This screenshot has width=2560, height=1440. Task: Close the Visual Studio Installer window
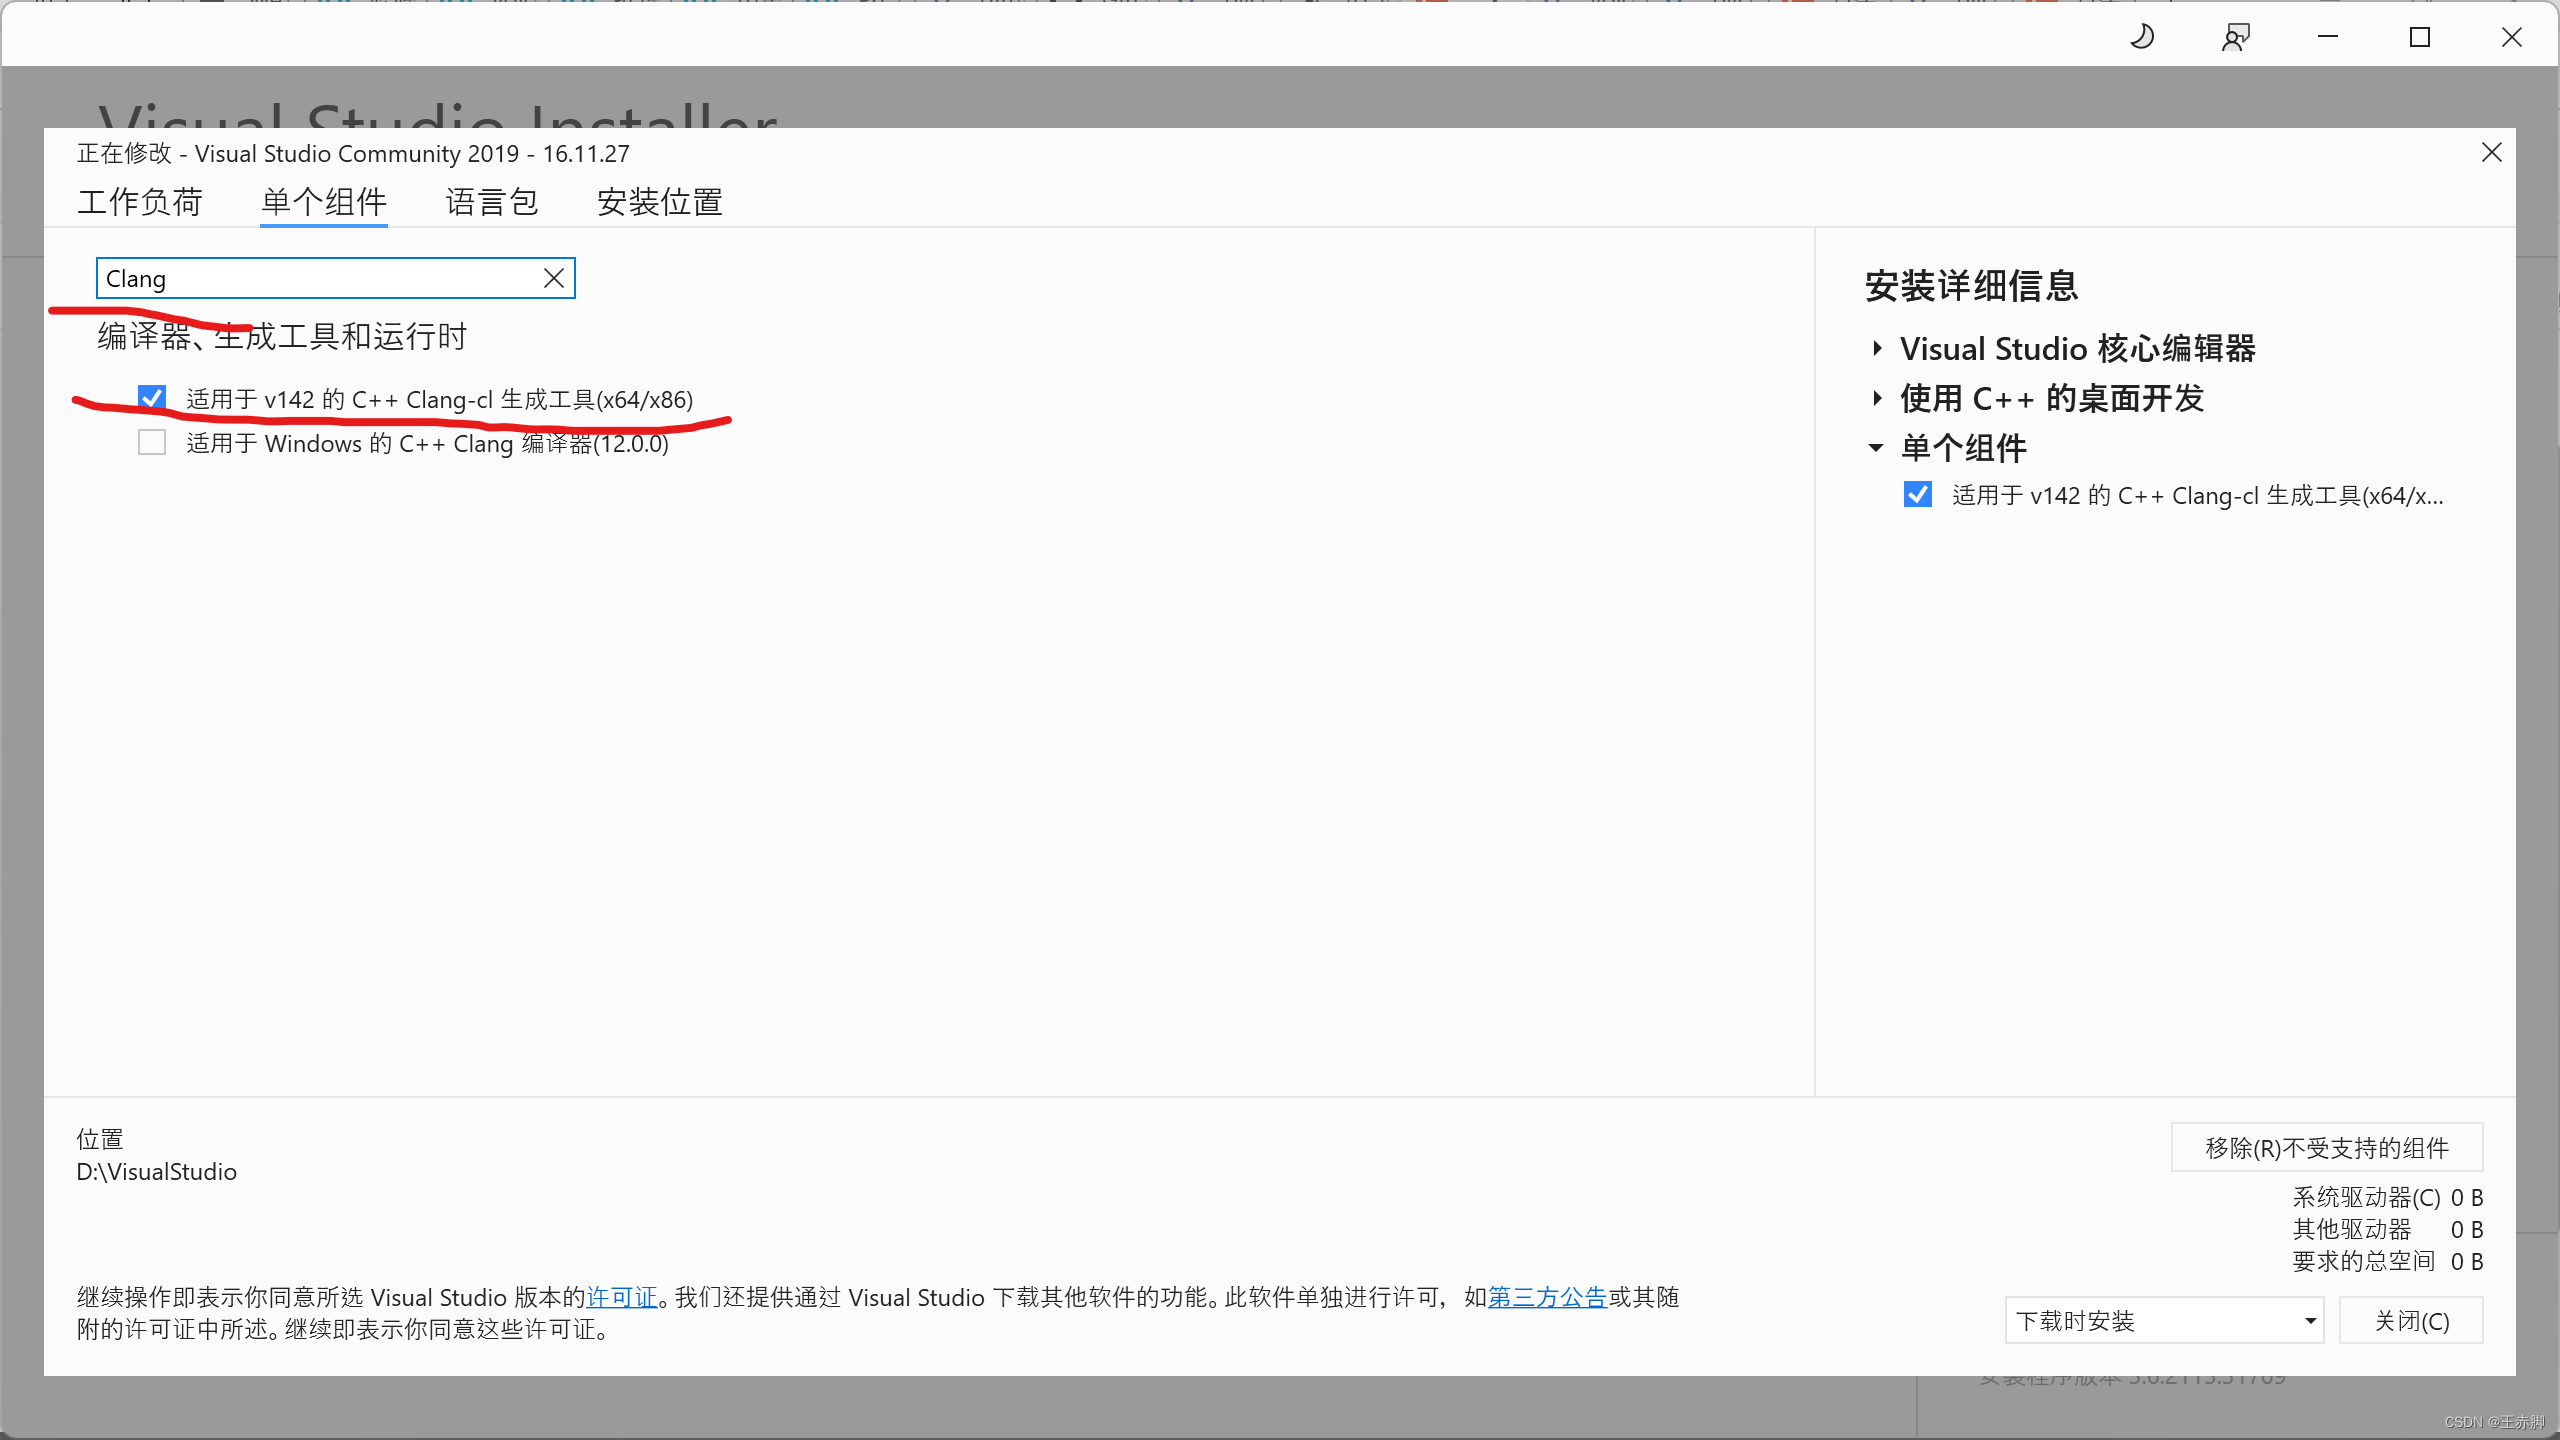point(2512,38)
